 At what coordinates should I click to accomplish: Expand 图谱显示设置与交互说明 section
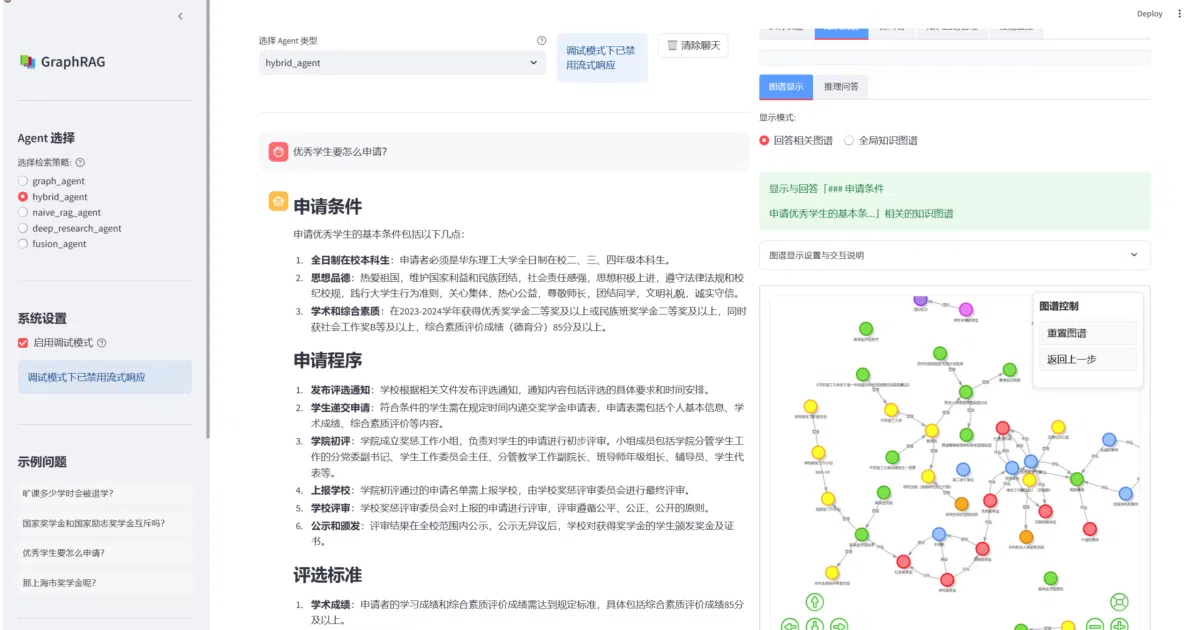954,255
